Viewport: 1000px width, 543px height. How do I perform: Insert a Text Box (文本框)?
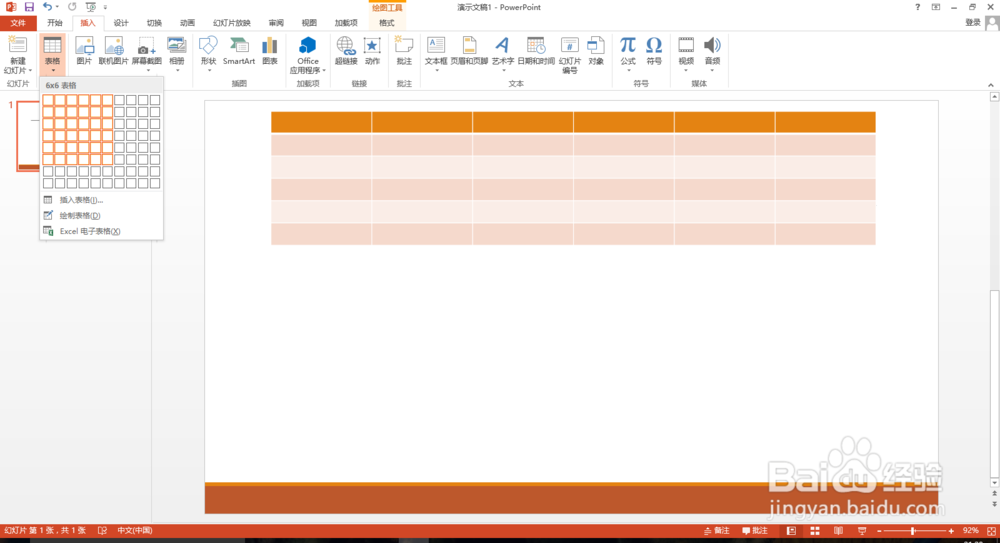tap(436, 52)
